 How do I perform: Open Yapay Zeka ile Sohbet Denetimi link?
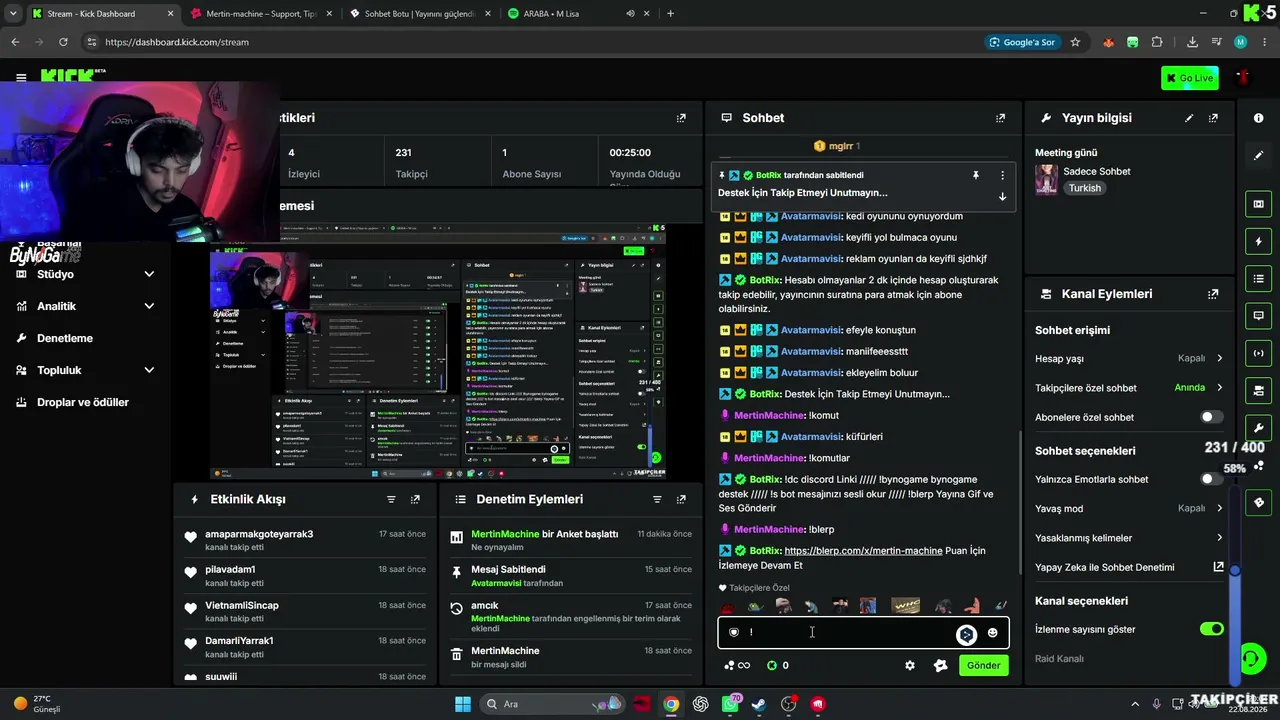(x=1129, y=567)
